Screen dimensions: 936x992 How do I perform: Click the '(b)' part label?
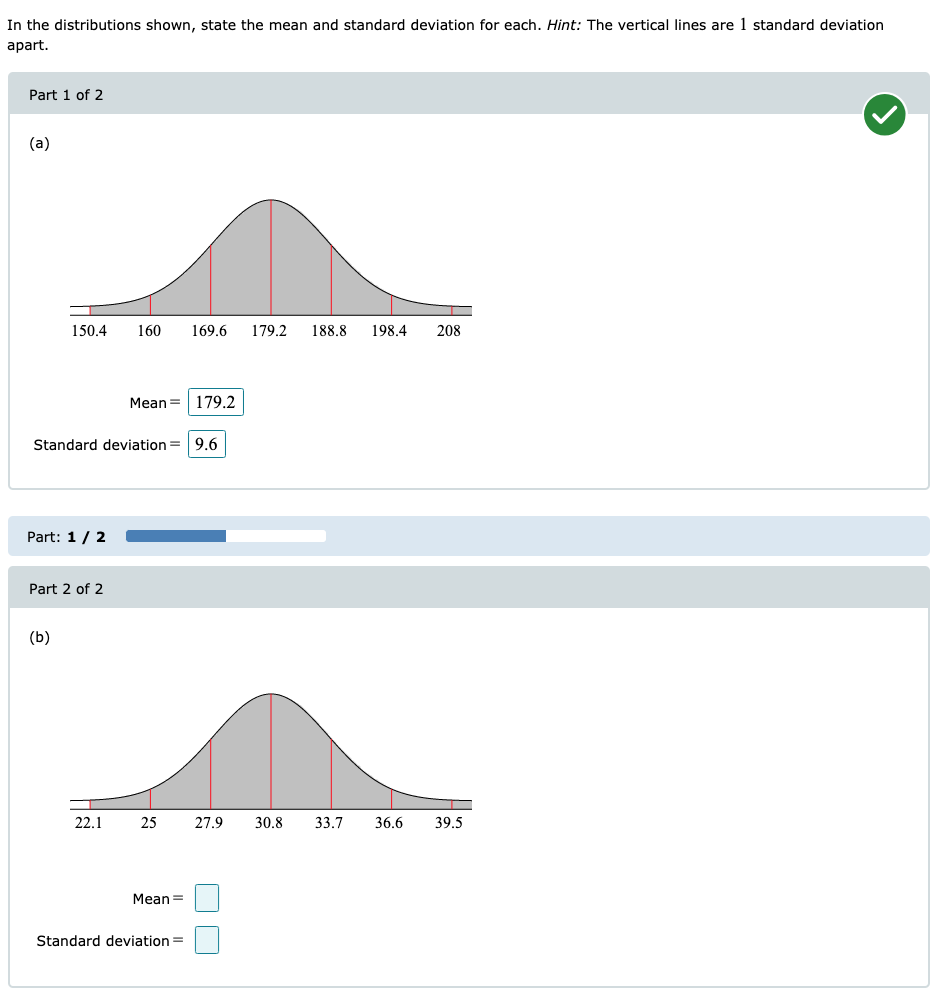39,637
